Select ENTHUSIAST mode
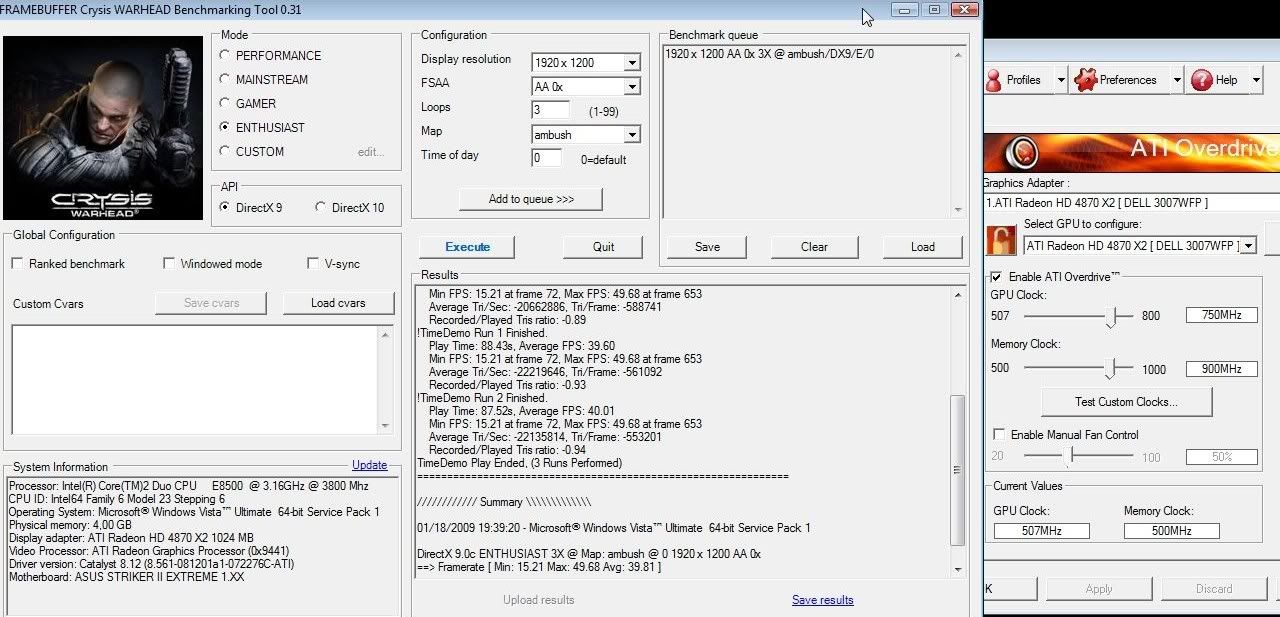The height and width of the screenshot is (617, 1280). (224, 128)
